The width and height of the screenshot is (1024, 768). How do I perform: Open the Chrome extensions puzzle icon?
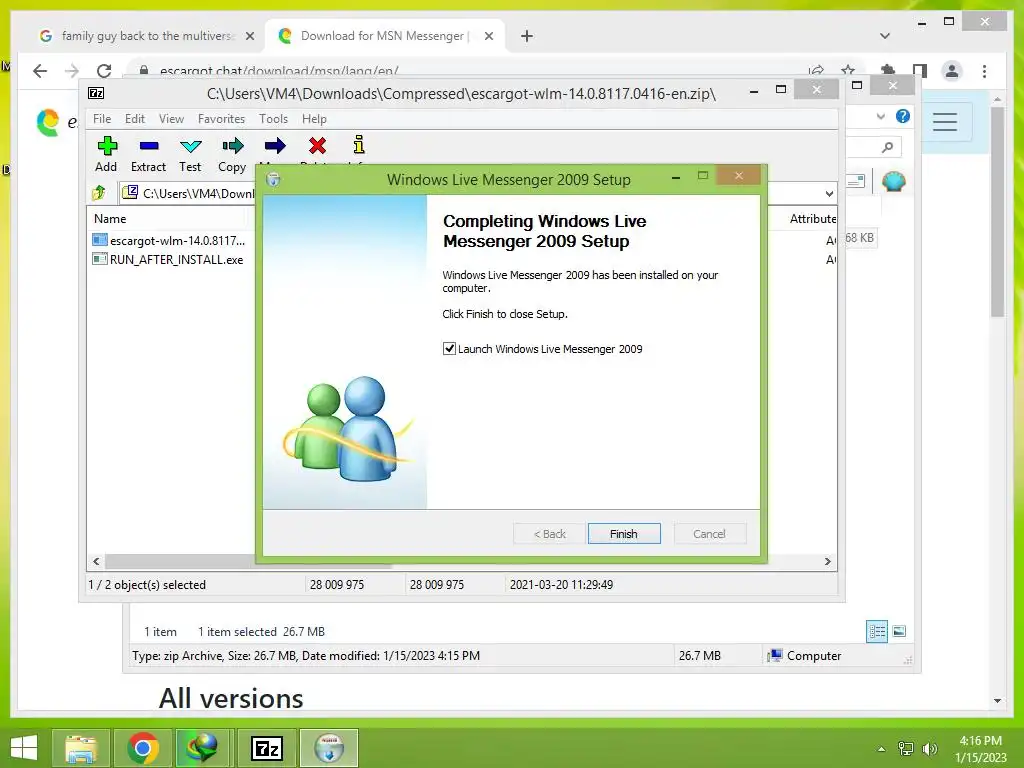coord(888,71)
